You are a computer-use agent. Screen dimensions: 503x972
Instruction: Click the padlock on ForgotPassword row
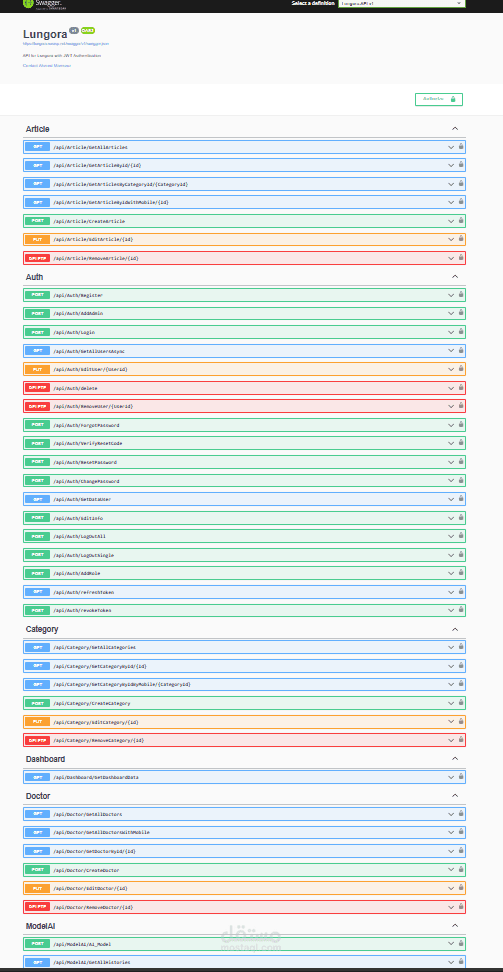(x=461, y=425)
